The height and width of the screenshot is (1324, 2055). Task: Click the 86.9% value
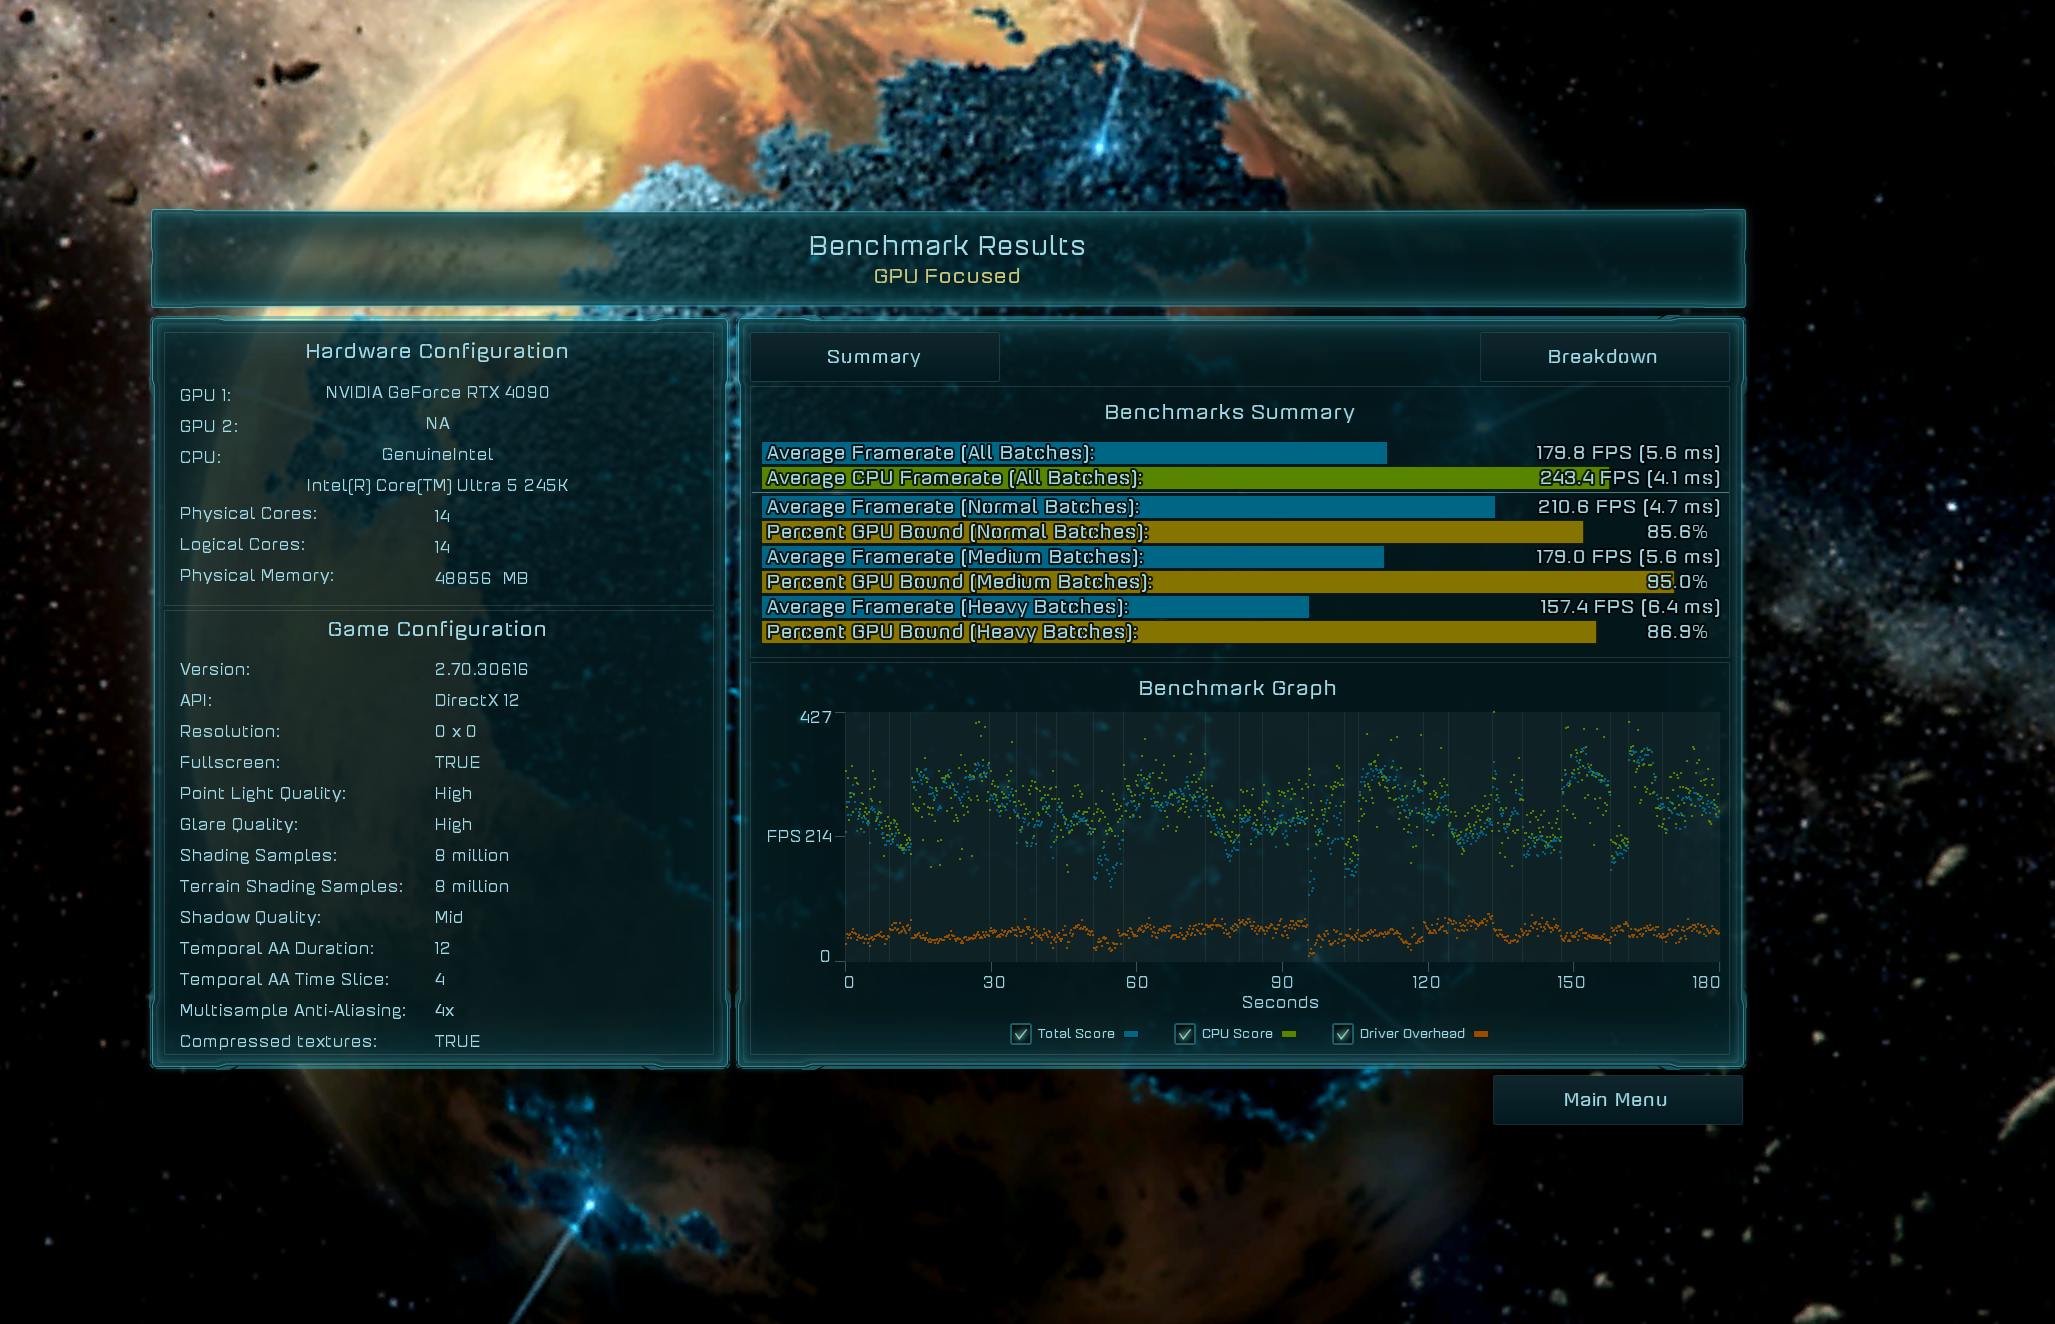(x=1677, y=632)
